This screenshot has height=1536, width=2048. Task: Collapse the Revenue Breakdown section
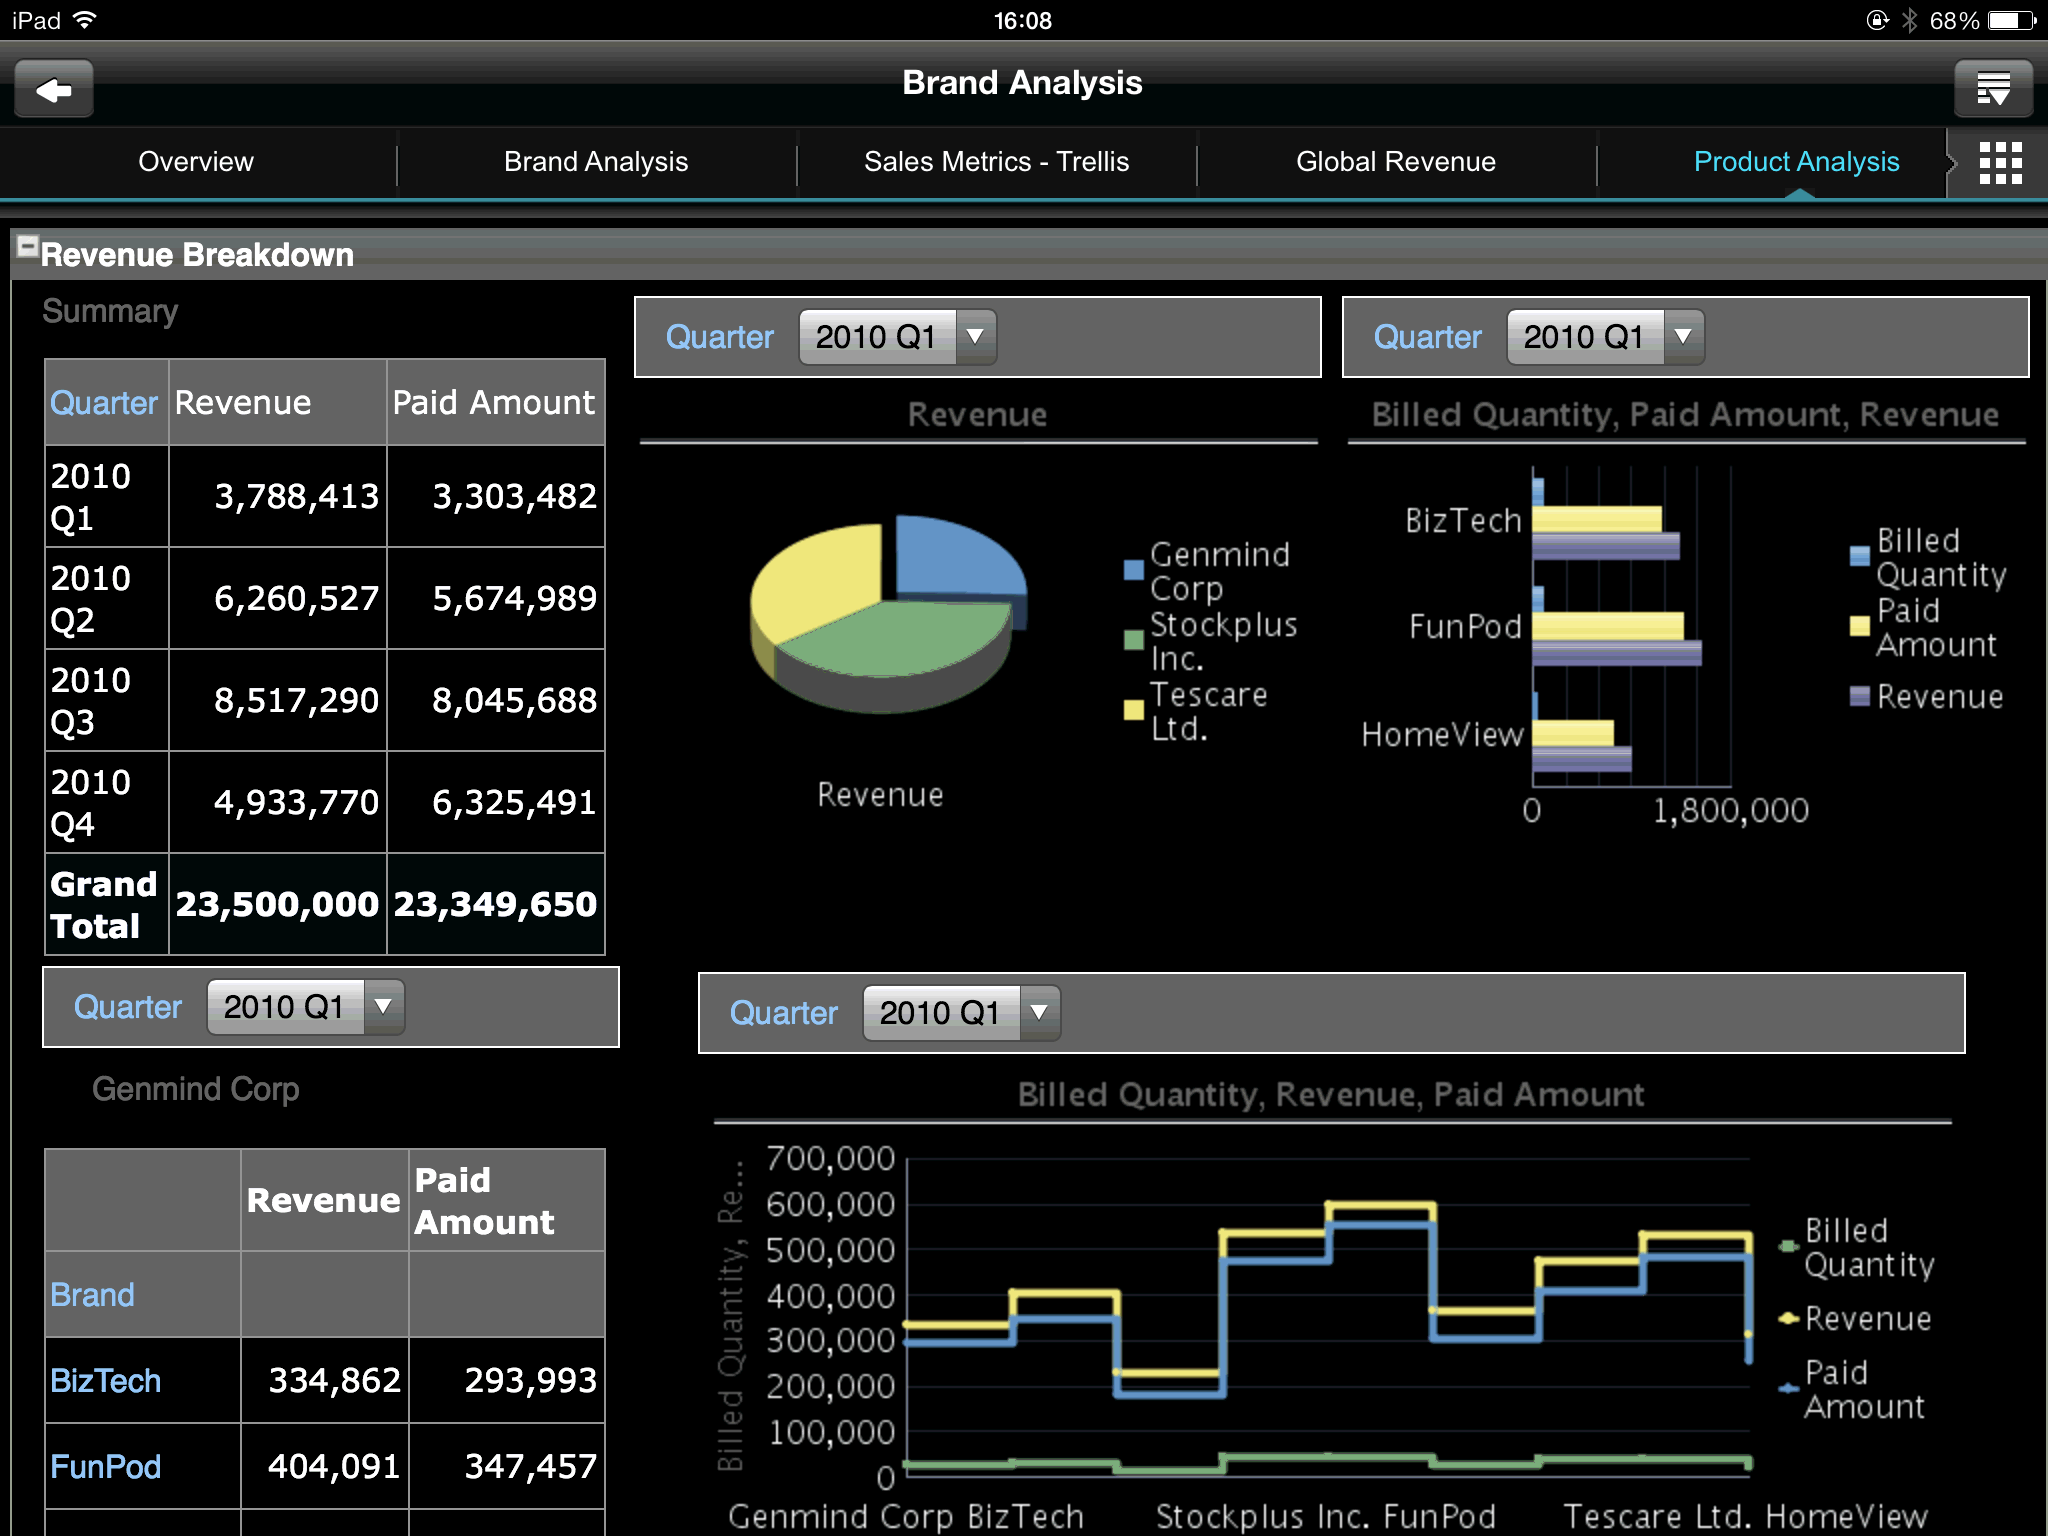28,246
